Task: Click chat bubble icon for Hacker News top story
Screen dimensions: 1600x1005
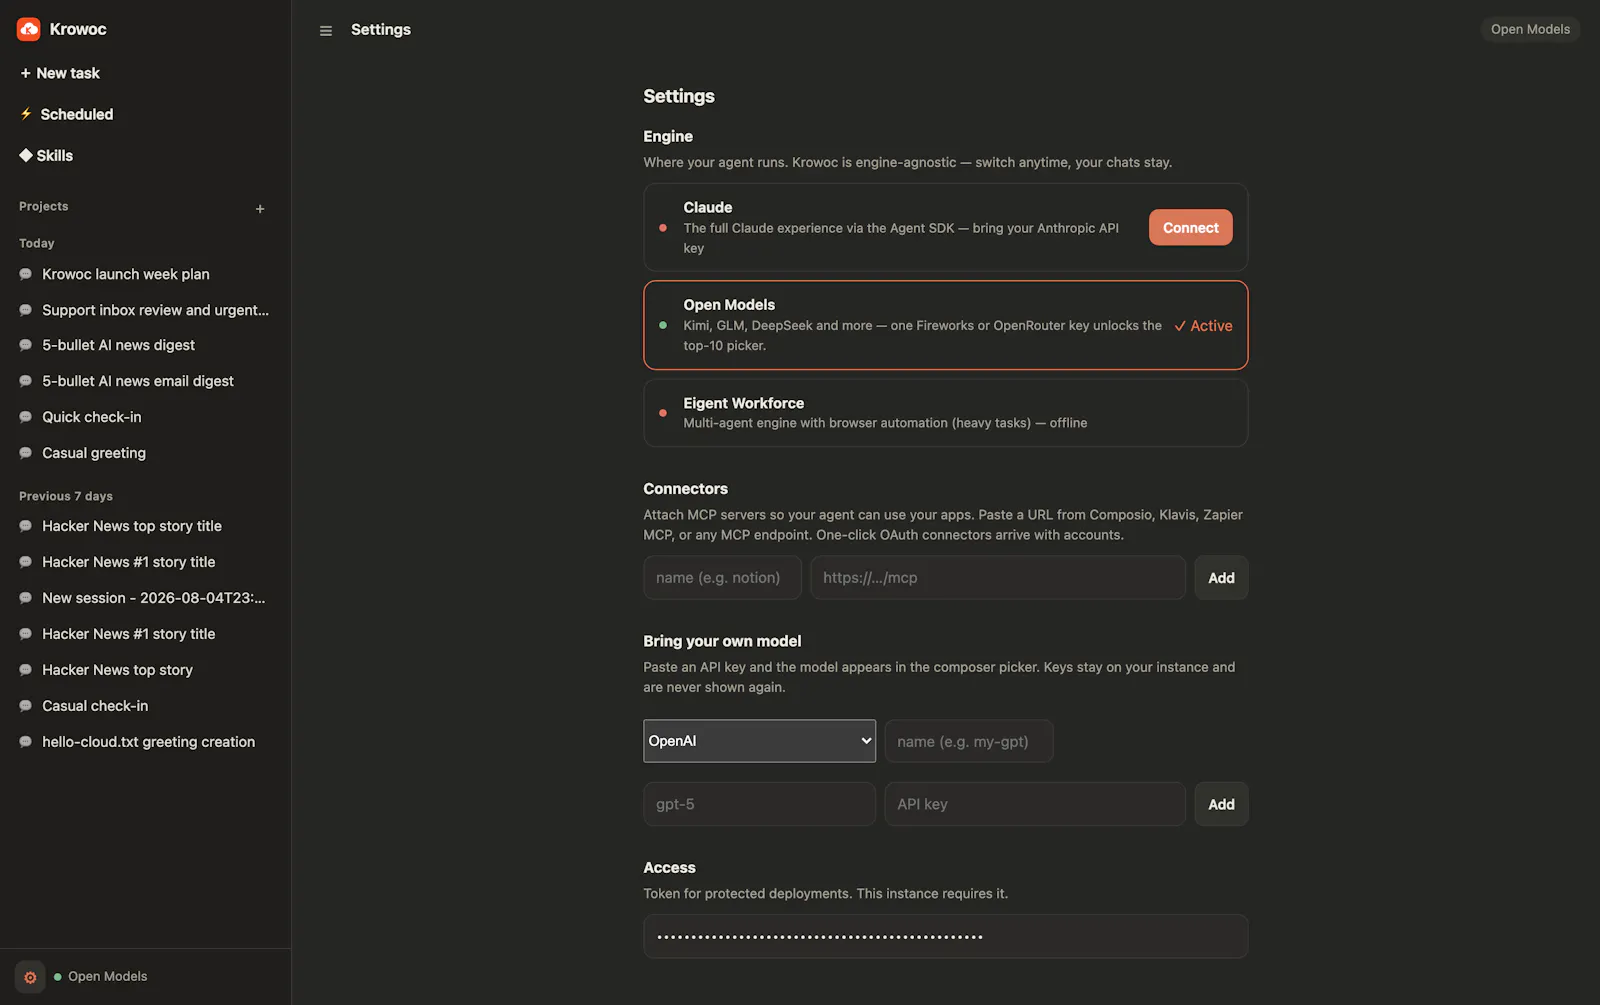Action: pos(26,670)
